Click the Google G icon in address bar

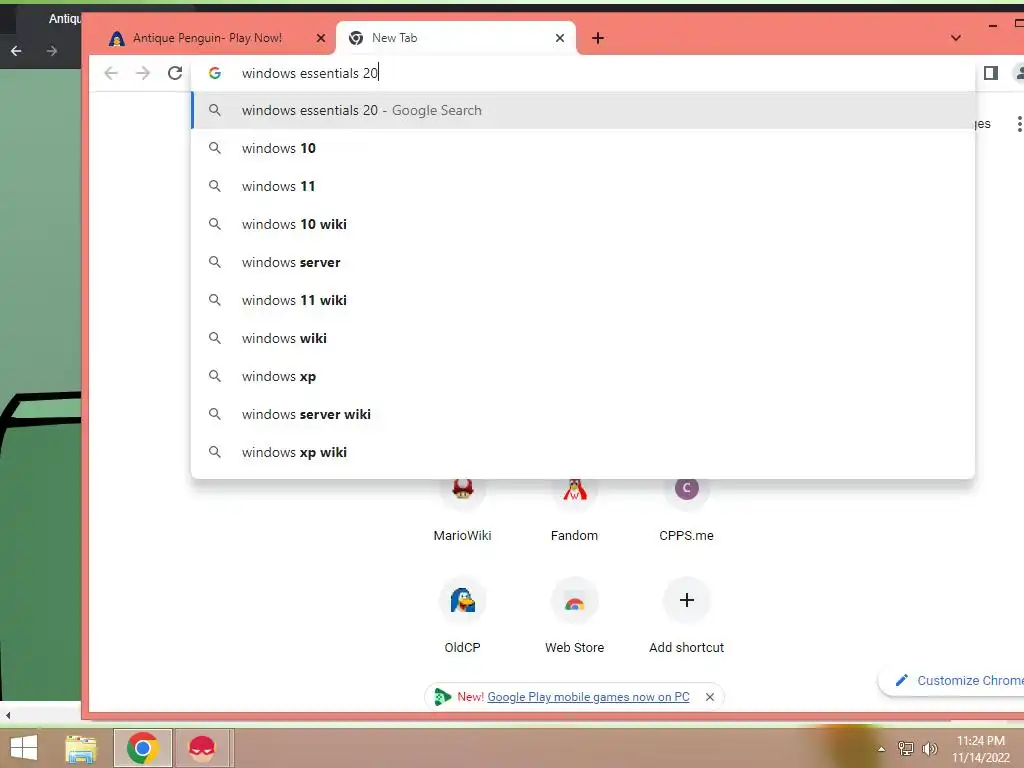click(215, 73)
